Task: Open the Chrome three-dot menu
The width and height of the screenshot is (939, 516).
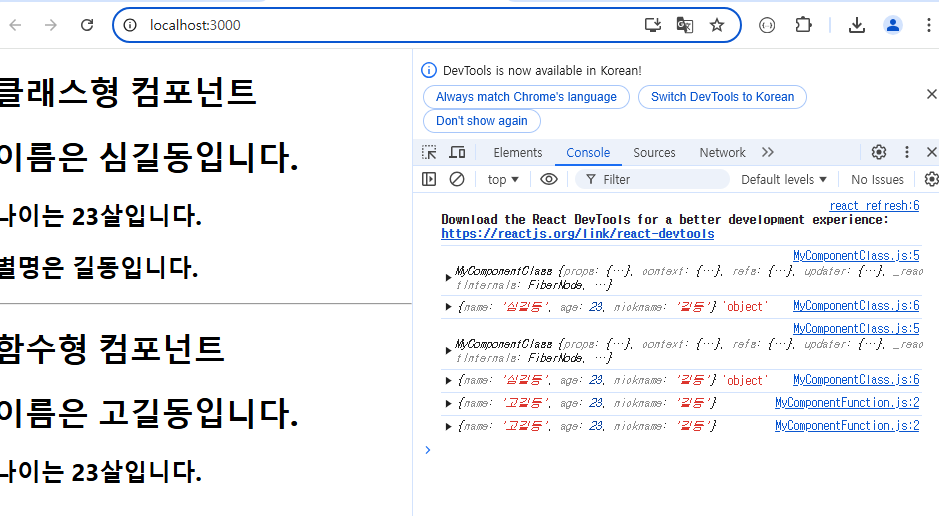Action: click(x=928, y=25)
